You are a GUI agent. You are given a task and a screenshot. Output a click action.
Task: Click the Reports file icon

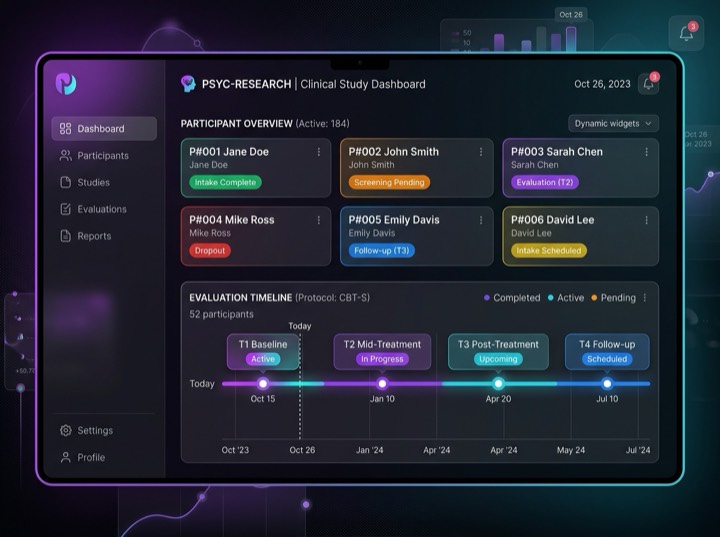pos(66,236)
